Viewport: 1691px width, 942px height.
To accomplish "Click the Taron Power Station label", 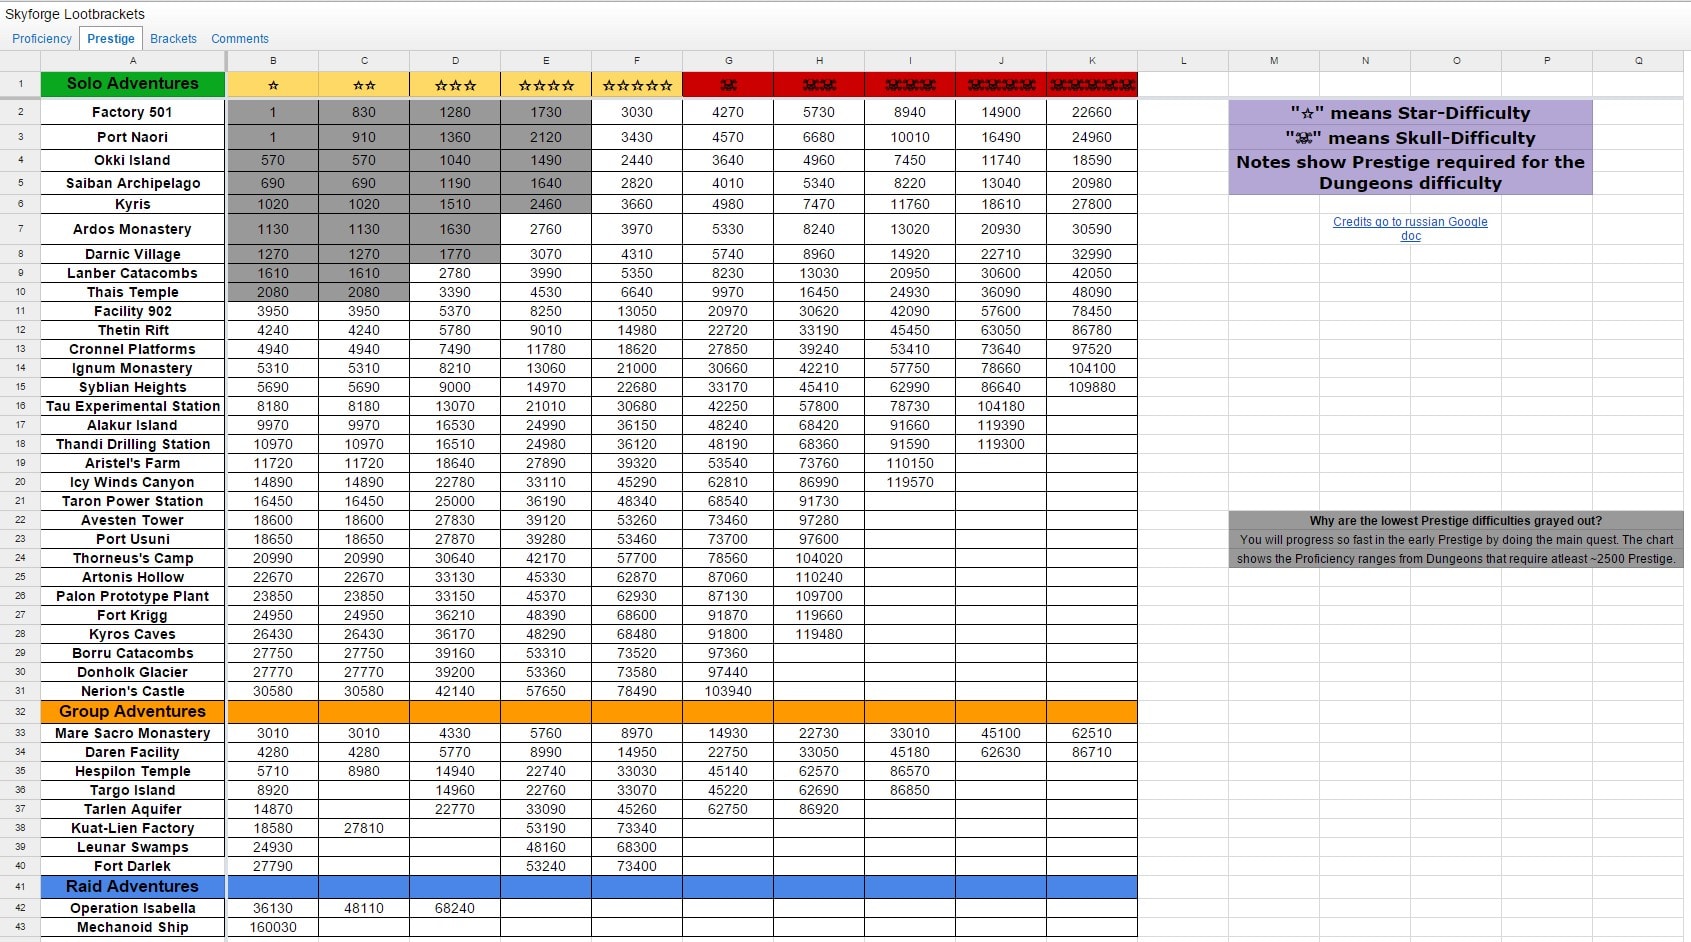I will [133, 501].
